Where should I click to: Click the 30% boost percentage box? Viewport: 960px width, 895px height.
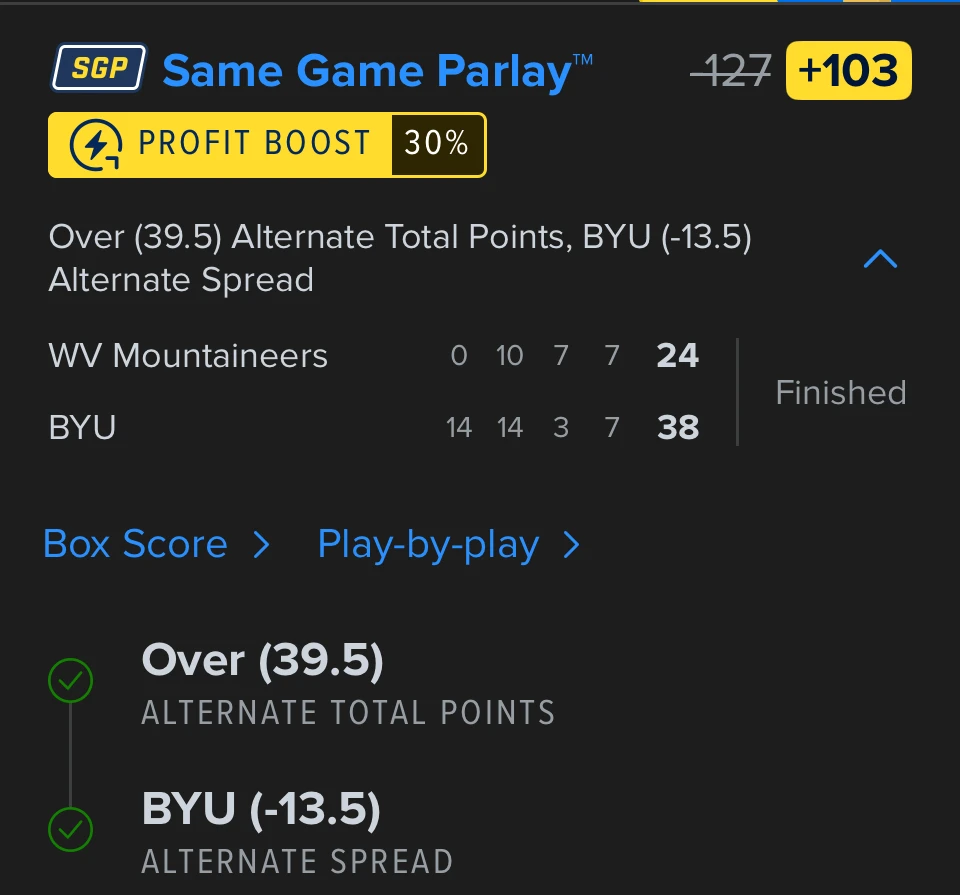tap(437, 145)
